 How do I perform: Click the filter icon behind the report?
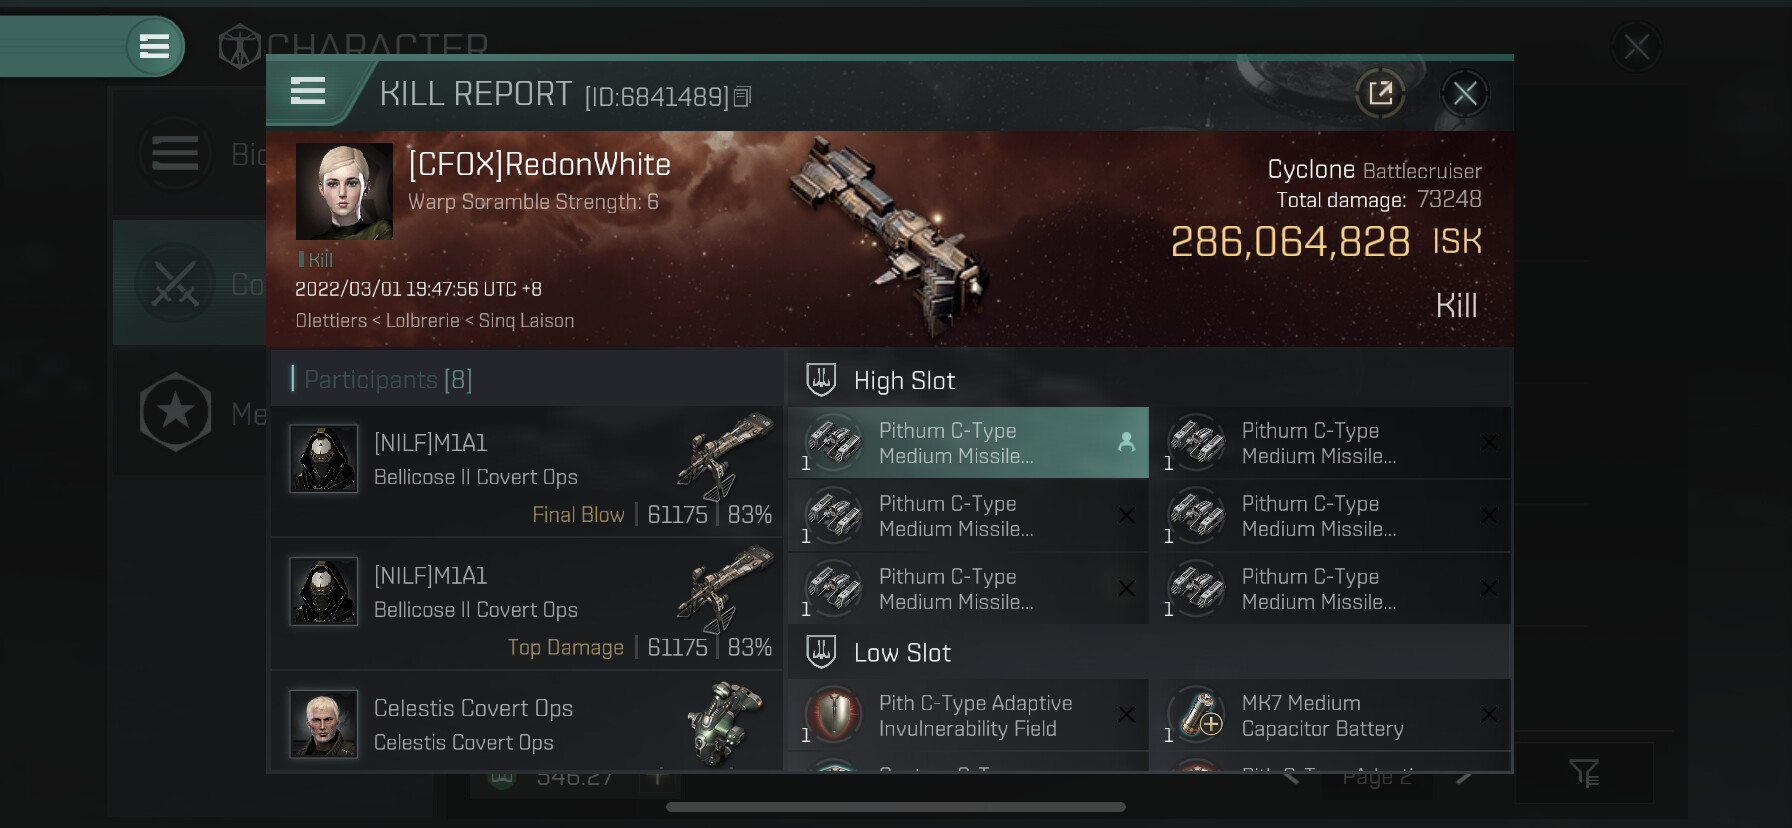tap(1584, 773)
